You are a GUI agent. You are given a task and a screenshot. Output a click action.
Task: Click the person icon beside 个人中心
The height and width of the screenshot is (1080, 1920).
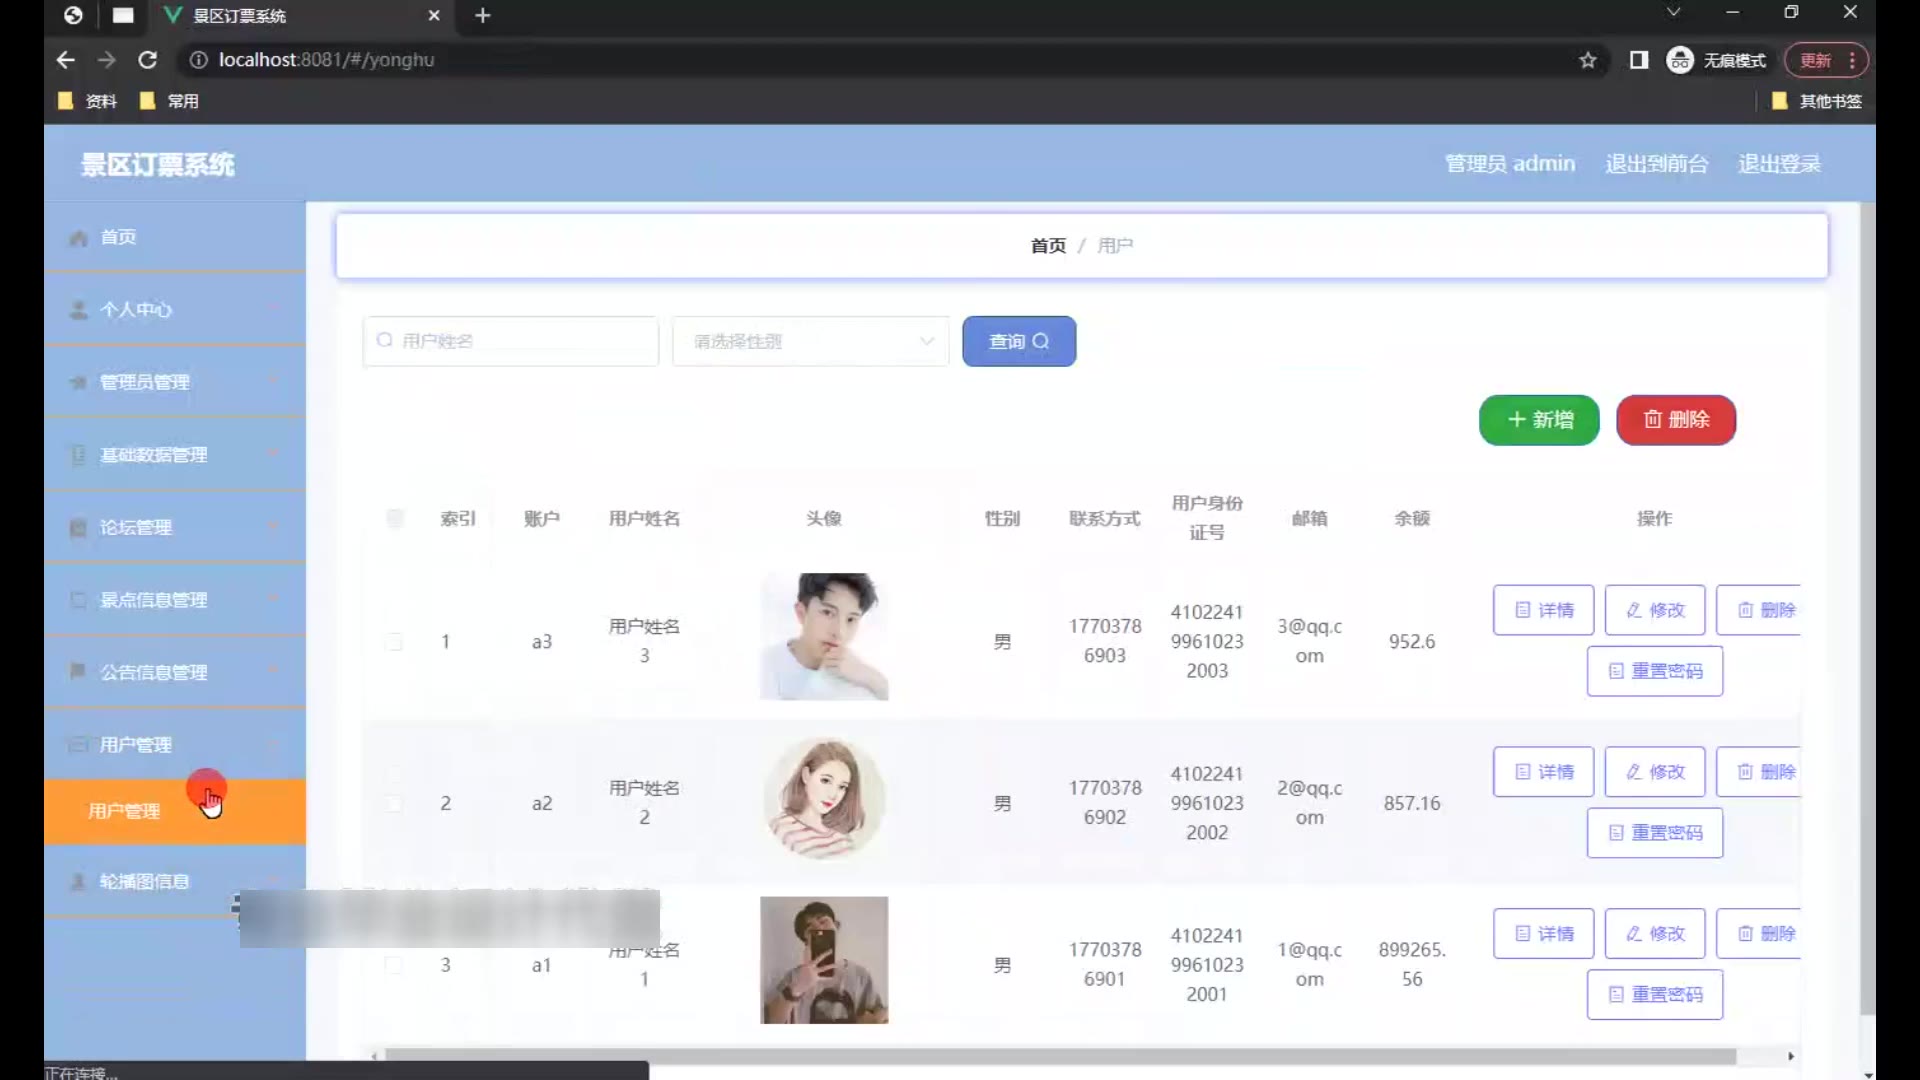pyautogui.click(x=78, y=310)
